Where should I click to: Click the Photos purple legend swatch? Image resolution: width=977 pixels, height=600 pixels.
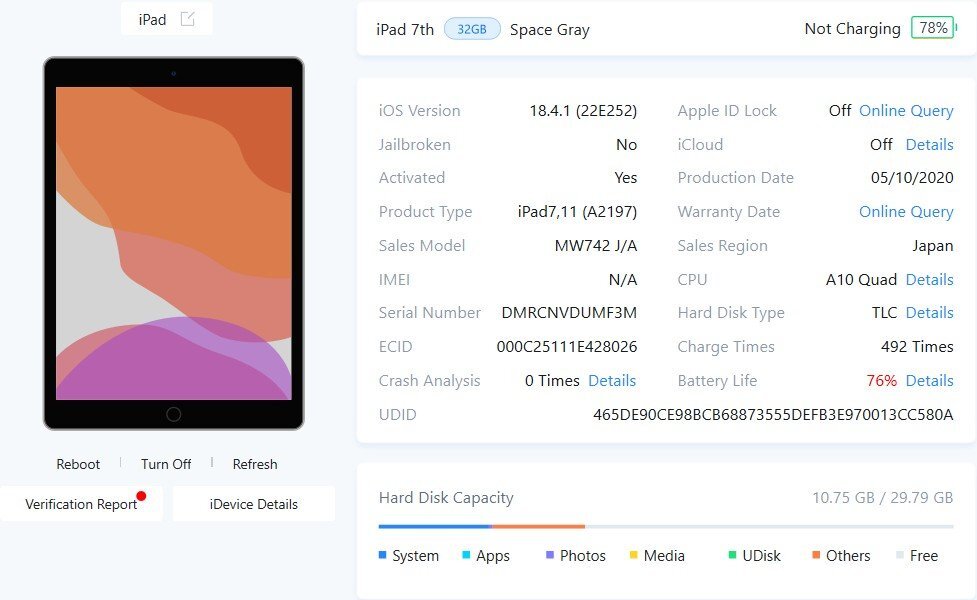pyautogui.click(x=550, y=555)
